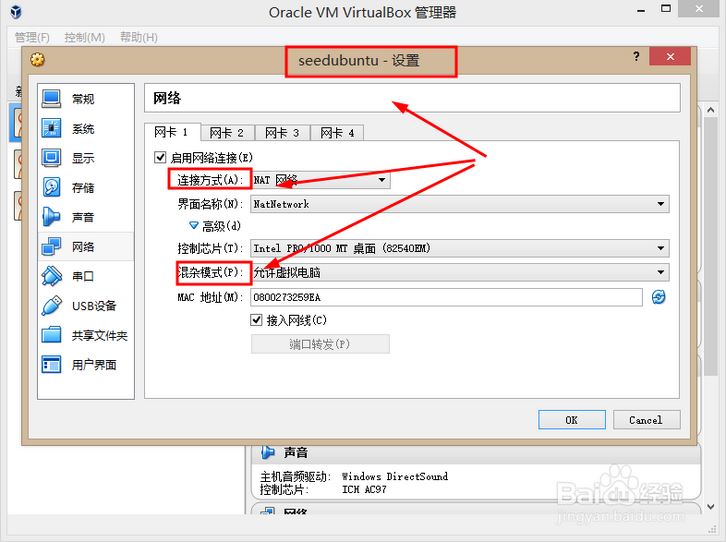The width and height of the screenshot is (726, 542).
Task: Open the 帮助(H) menu in VirtualBox manager
Action: (x=139, y=37)
